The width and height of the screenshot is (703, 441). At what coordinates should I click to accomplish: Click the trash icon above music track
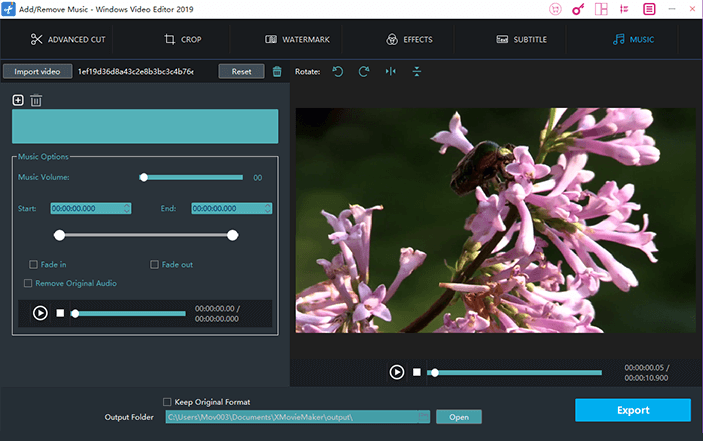pos(36,100)
